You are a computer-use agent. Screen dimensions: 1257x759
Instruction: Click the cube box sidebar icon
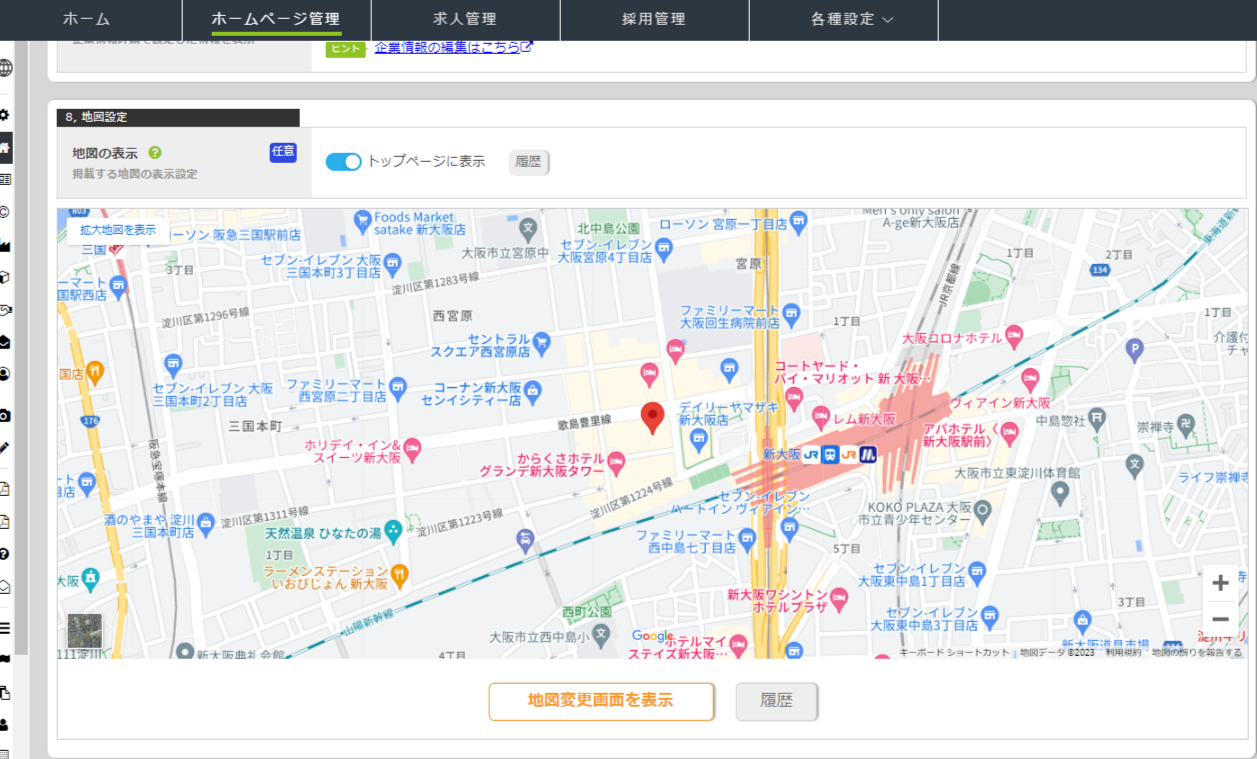[5, 277]
